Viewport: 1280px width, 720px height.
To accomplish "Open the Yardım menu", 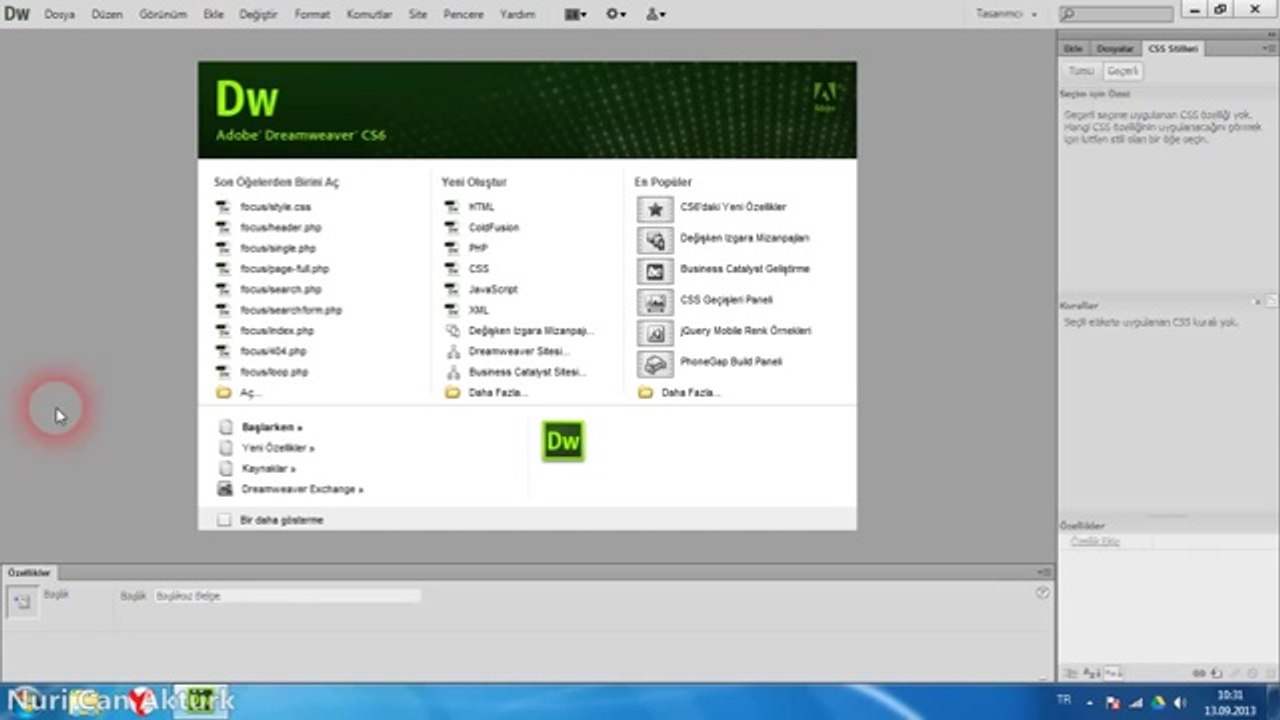I will tap(517, 15).
